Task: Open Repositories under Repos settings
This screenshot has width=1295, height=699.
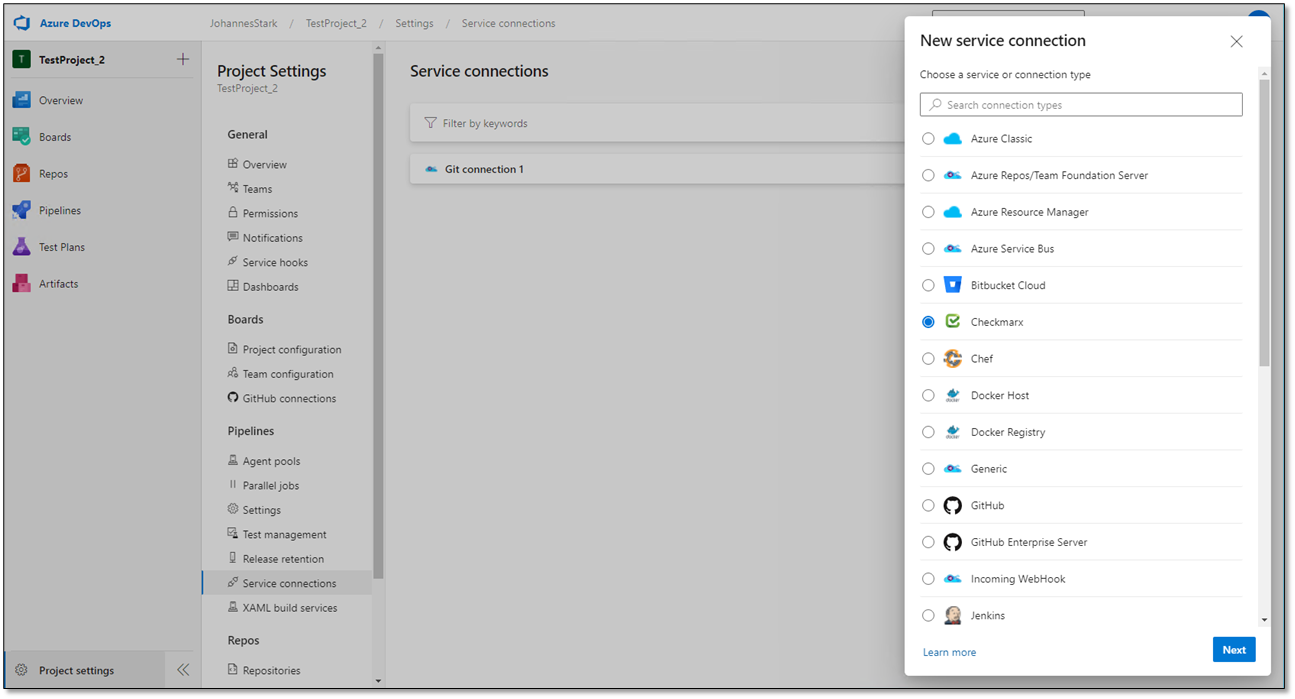Action: pyautogui.click(x=271, y=670)
